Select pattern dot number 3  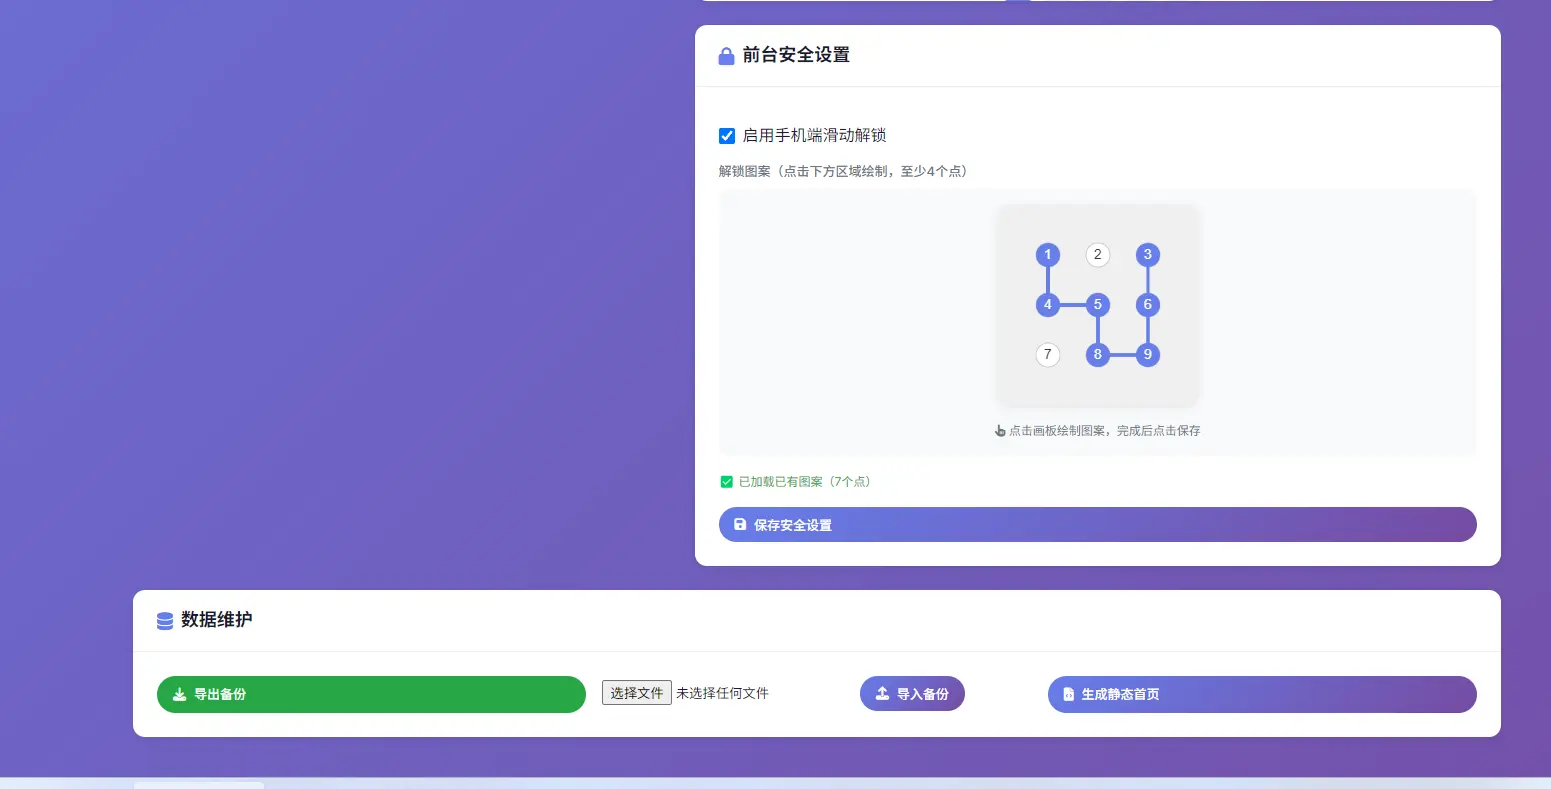1148,255
